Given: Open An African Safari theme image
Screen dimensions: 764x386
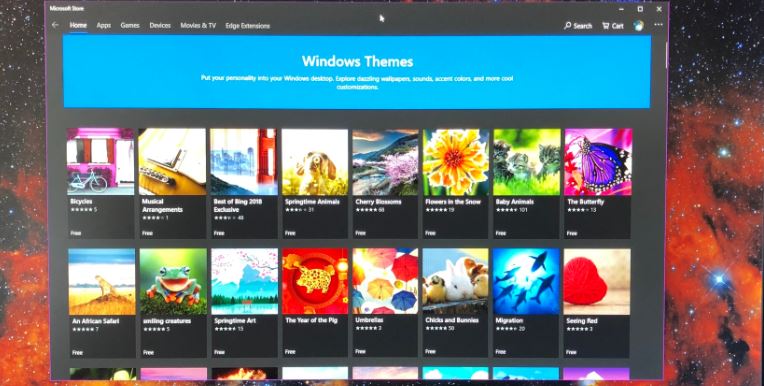Looking at the screenshot, I should 102,282.
